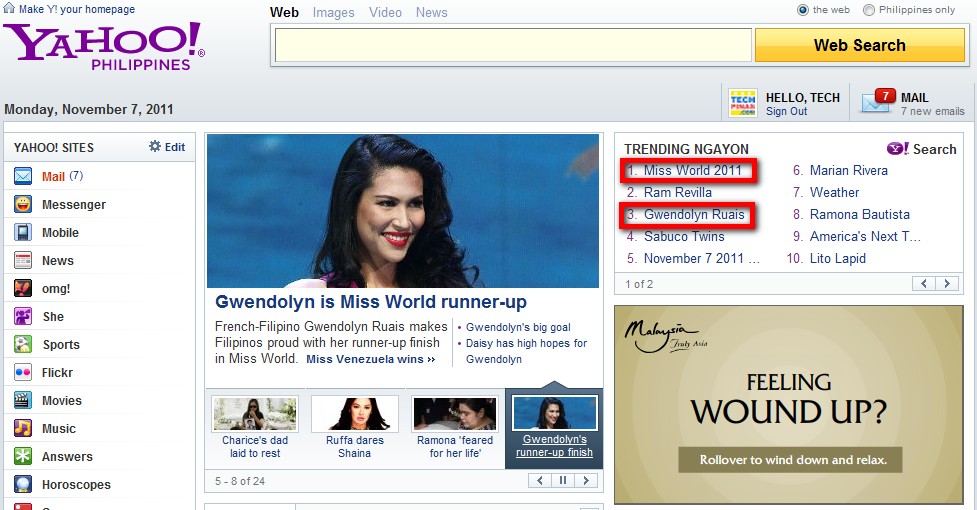Open 'Gwendolyn is Miss World runner-up' headline
The image size is (977, 510).
tap(371, 302)
